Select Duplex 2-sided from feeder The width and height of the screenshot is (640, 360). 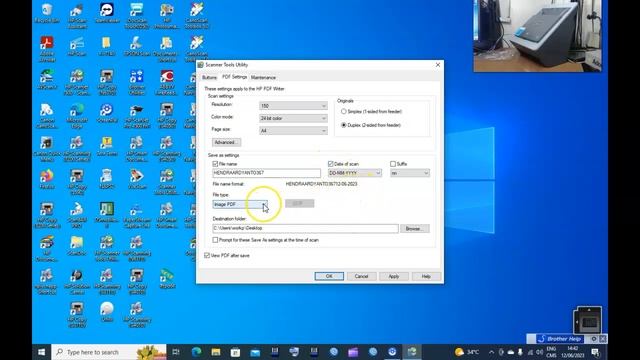tap(344, 125)
